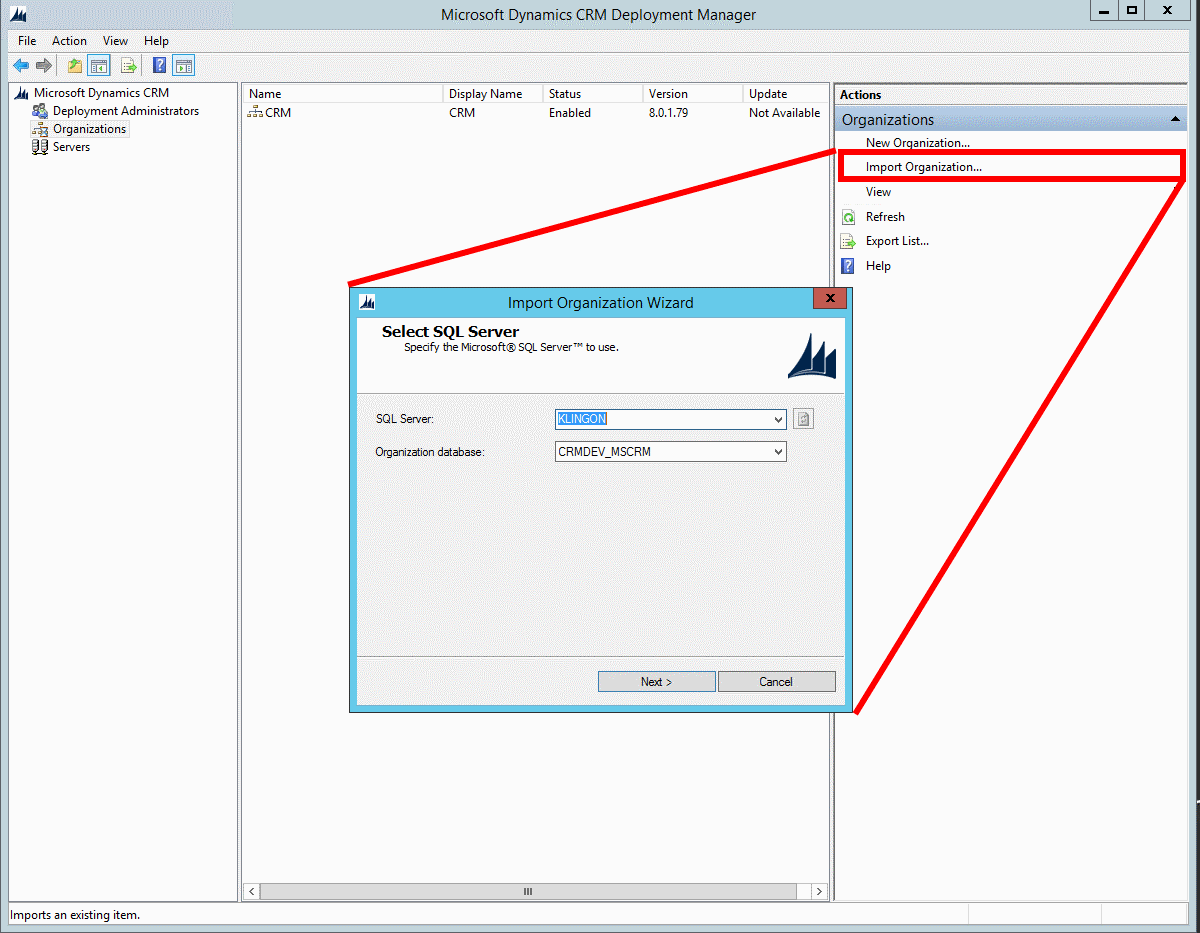Sort by the Name column header
The width and height of the screenshot is (1200, 933).
343,94
